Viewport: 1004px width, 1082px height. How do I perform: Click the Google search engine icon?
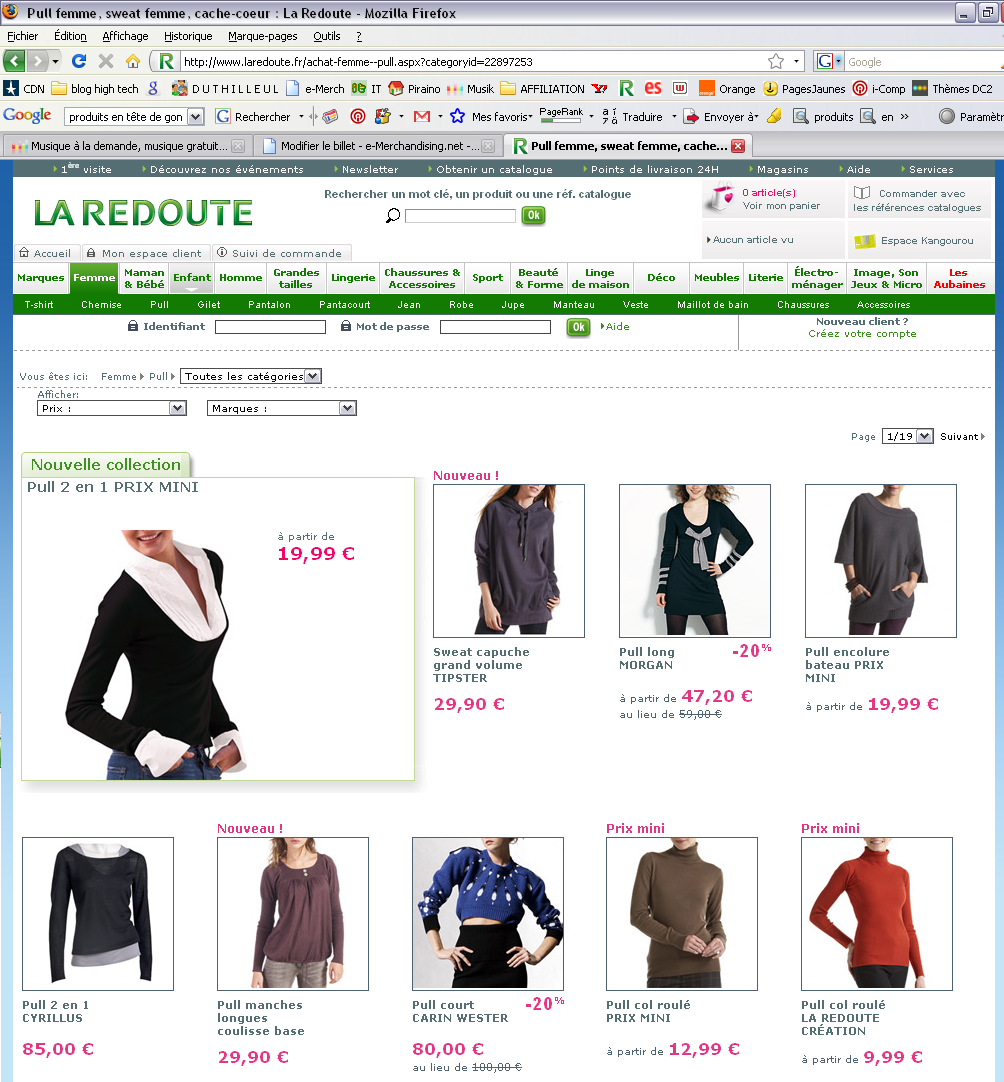pyautogui.click(x=825, y=61)
